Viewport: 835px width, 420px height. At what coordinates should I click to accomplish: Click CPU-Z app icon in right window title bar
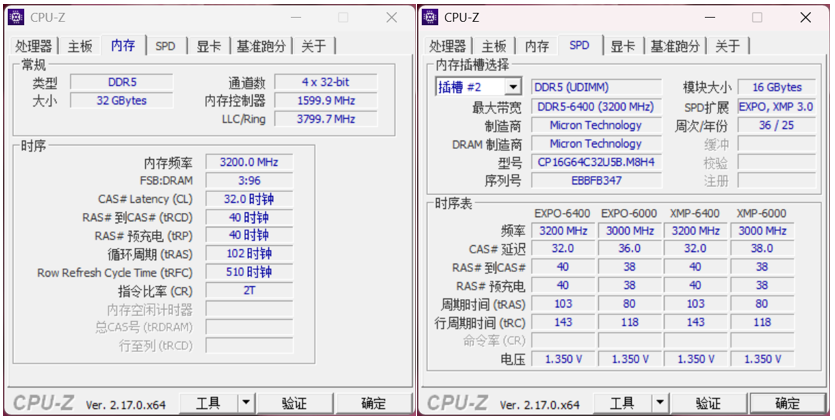430,17
